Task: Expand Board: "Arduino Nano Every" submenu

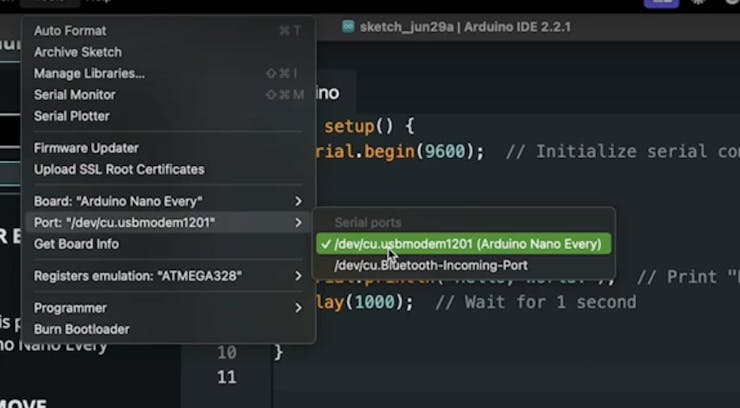Action: [x=168, y=201]
